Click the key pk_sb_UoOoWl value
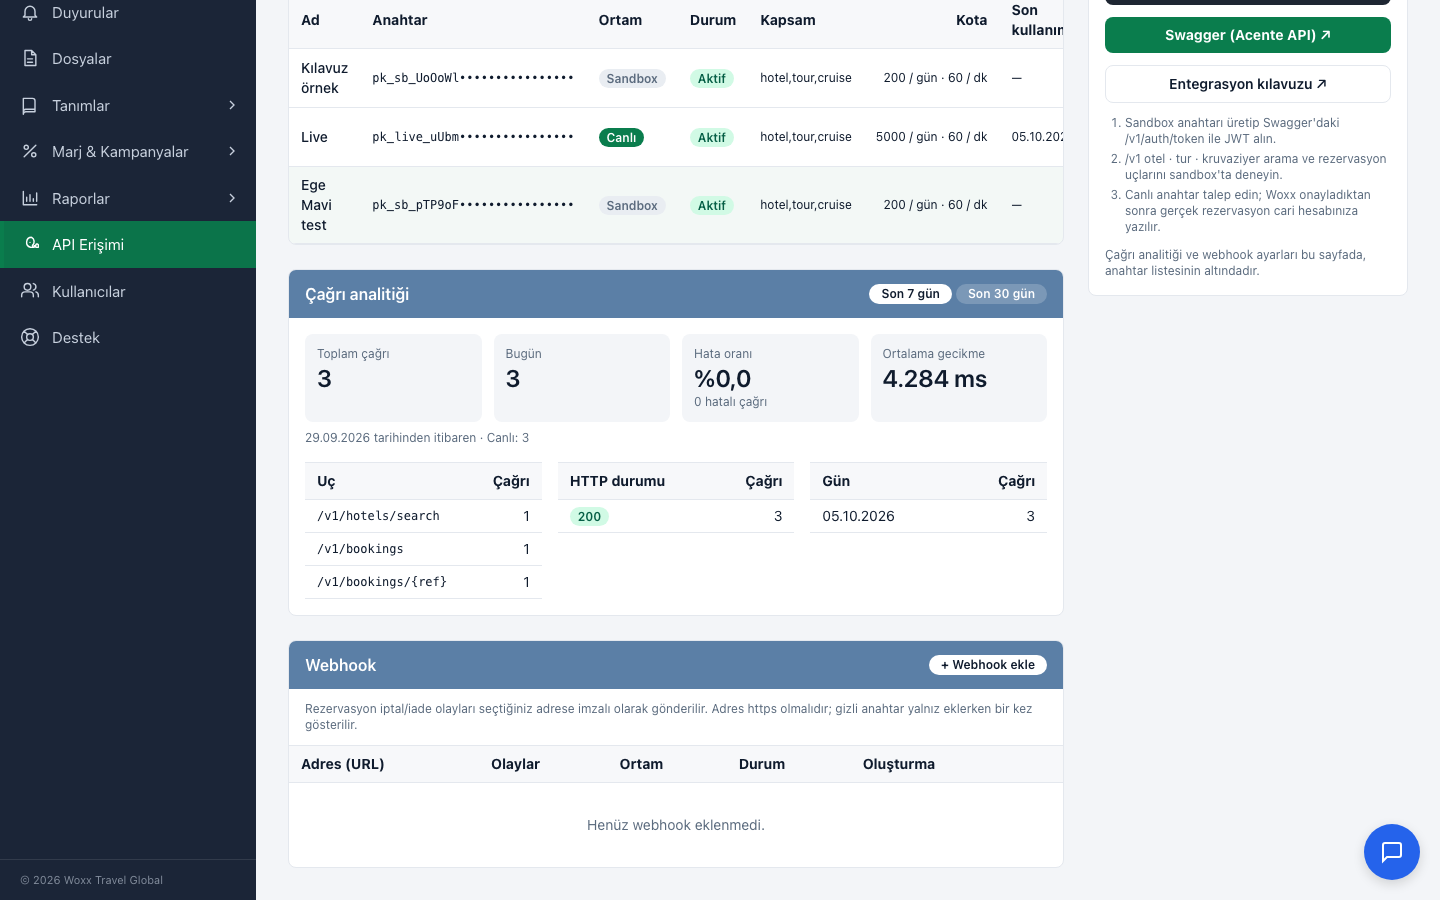 473,78
